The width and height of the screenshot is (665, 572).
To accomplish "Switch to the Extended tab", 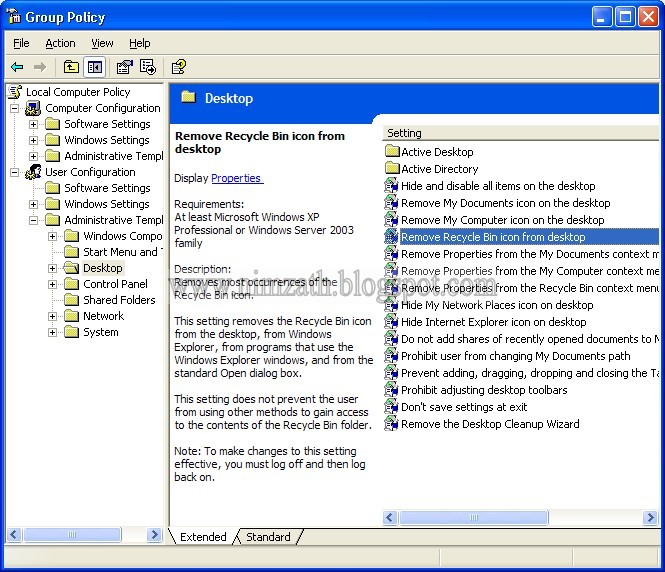I will tap(203, 537).
